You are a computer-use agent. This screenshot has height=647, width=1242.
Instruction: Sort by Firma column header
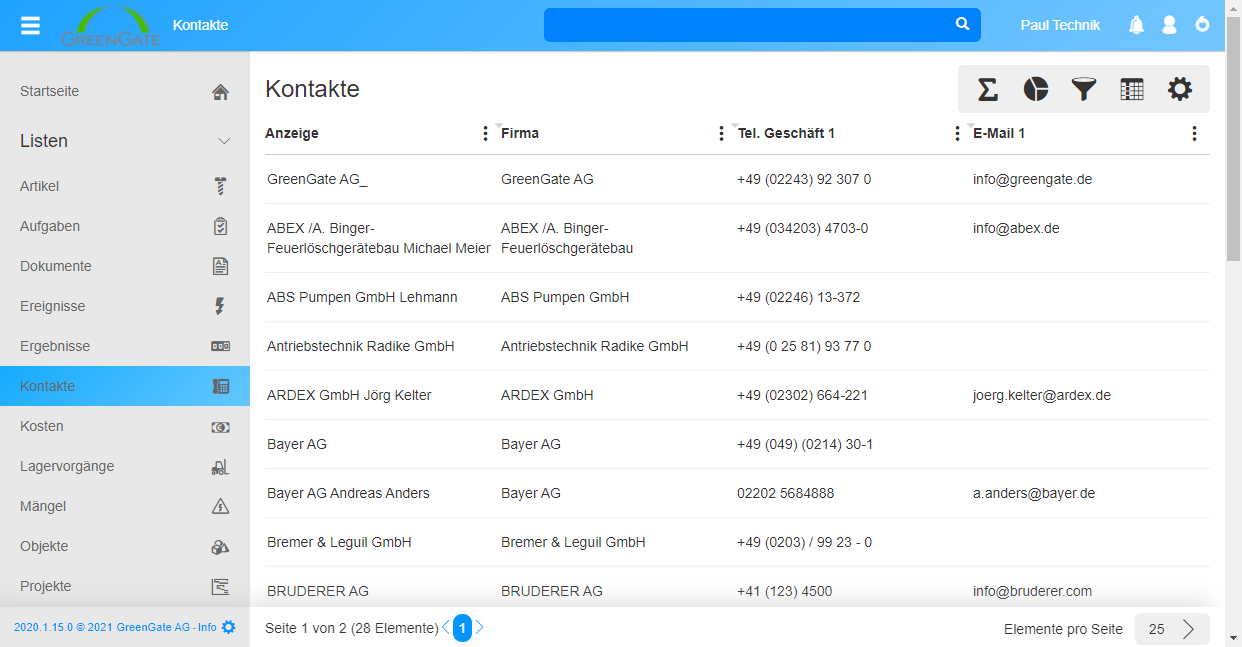[520, 133]
